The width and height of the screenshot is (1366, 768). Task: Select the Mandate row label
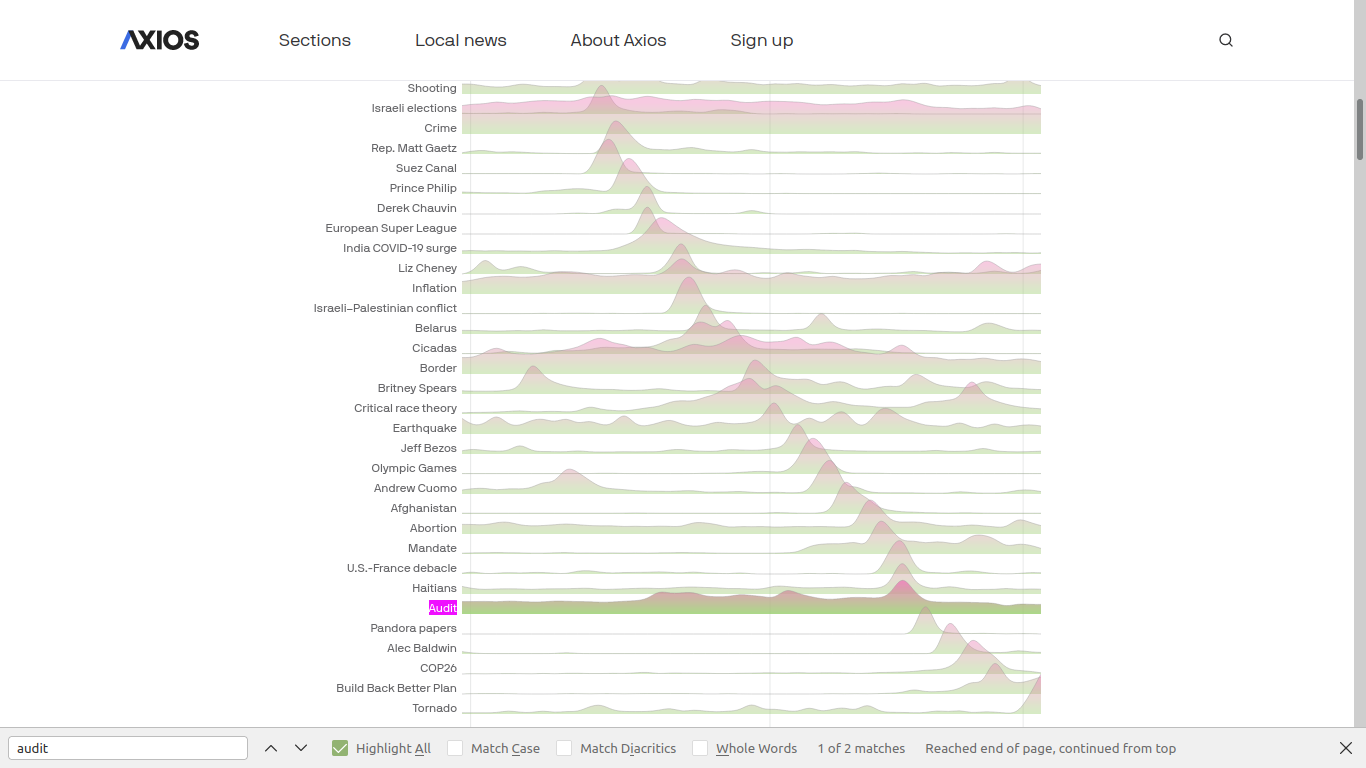[432, 548]
